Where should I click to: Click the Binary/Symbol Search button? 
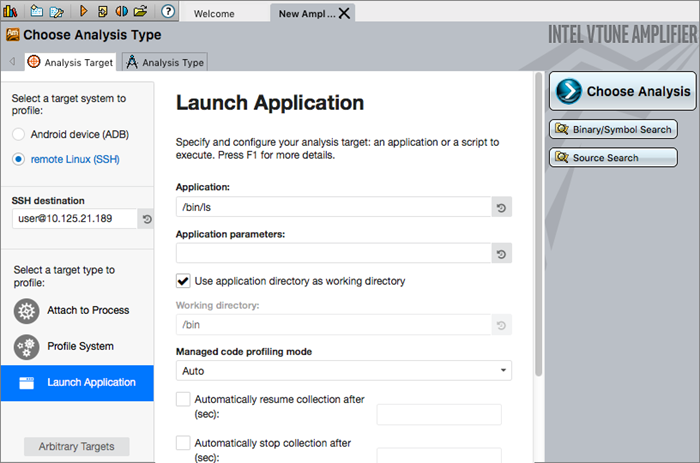click(613, 130)
